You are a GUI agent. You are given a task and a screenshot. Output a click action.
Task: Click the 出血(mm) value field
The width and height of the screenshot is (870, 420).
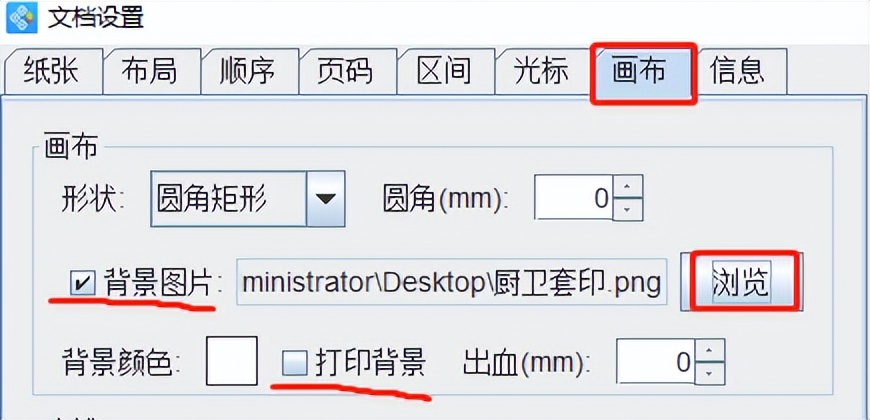point(656,361)
